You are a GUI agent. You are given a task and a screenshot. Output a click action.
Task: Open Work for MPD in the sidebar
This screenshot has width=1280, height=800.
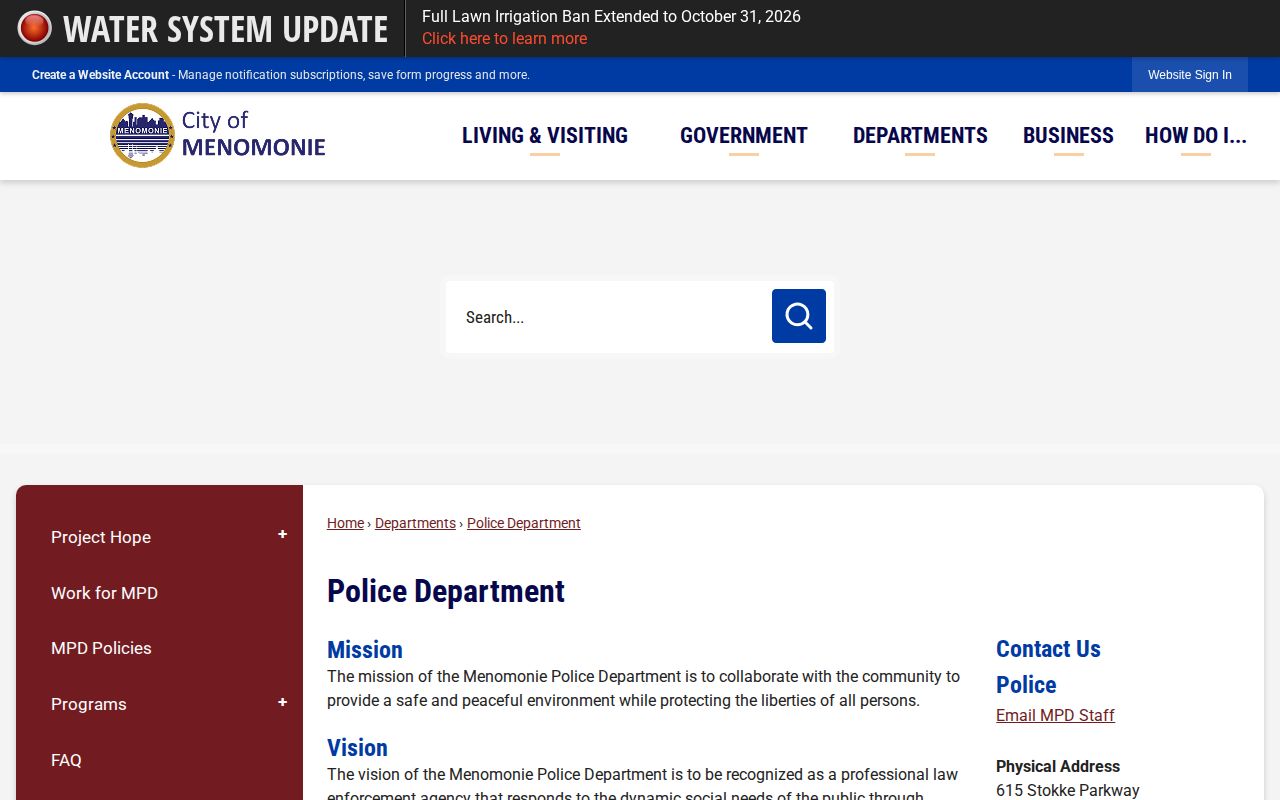click(104, 593)
